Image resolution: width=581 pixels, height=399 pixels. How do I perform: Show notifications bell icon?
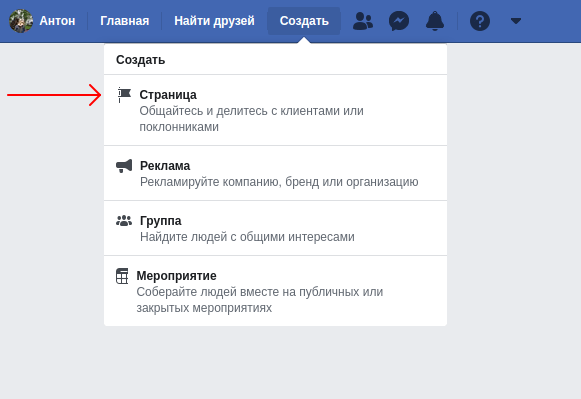pos(435,21)
